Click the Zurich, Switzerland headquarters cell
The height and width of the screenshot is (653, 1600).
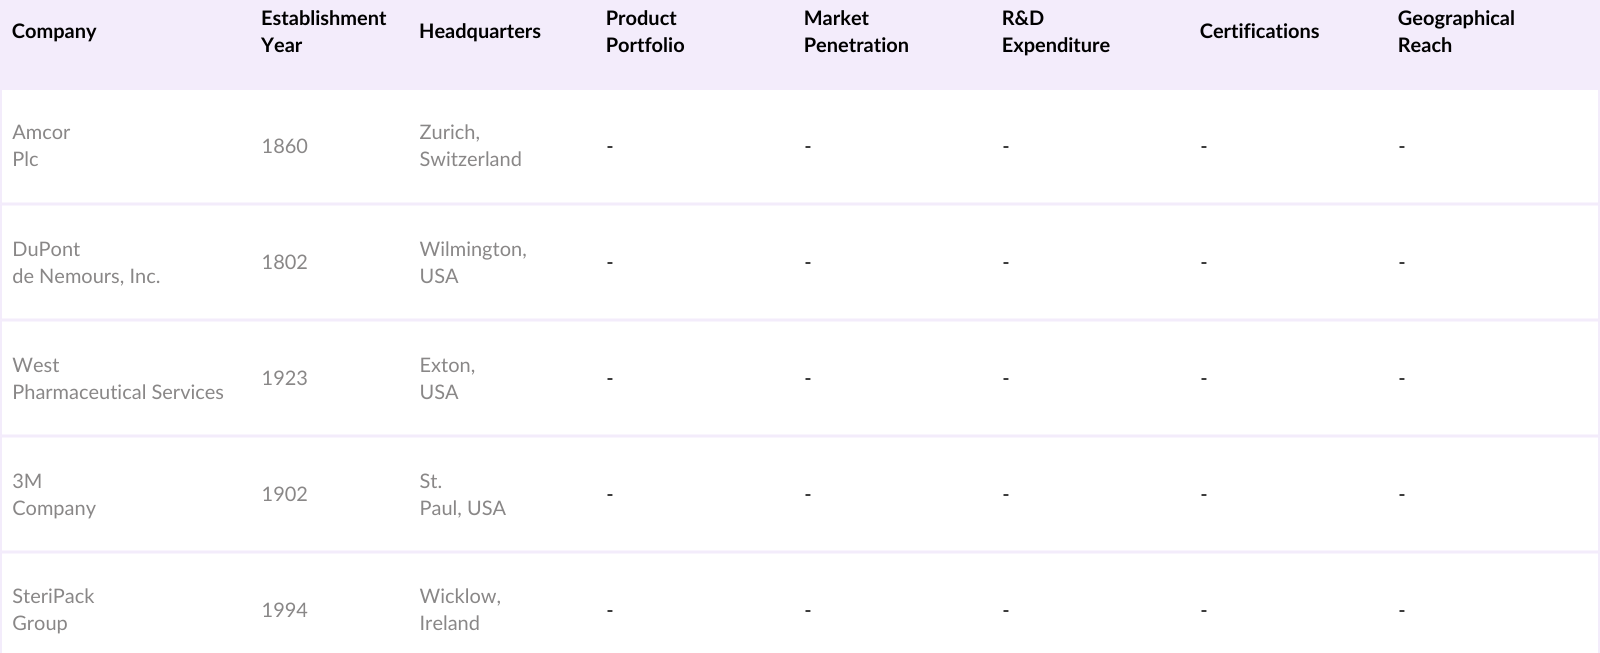470,145
